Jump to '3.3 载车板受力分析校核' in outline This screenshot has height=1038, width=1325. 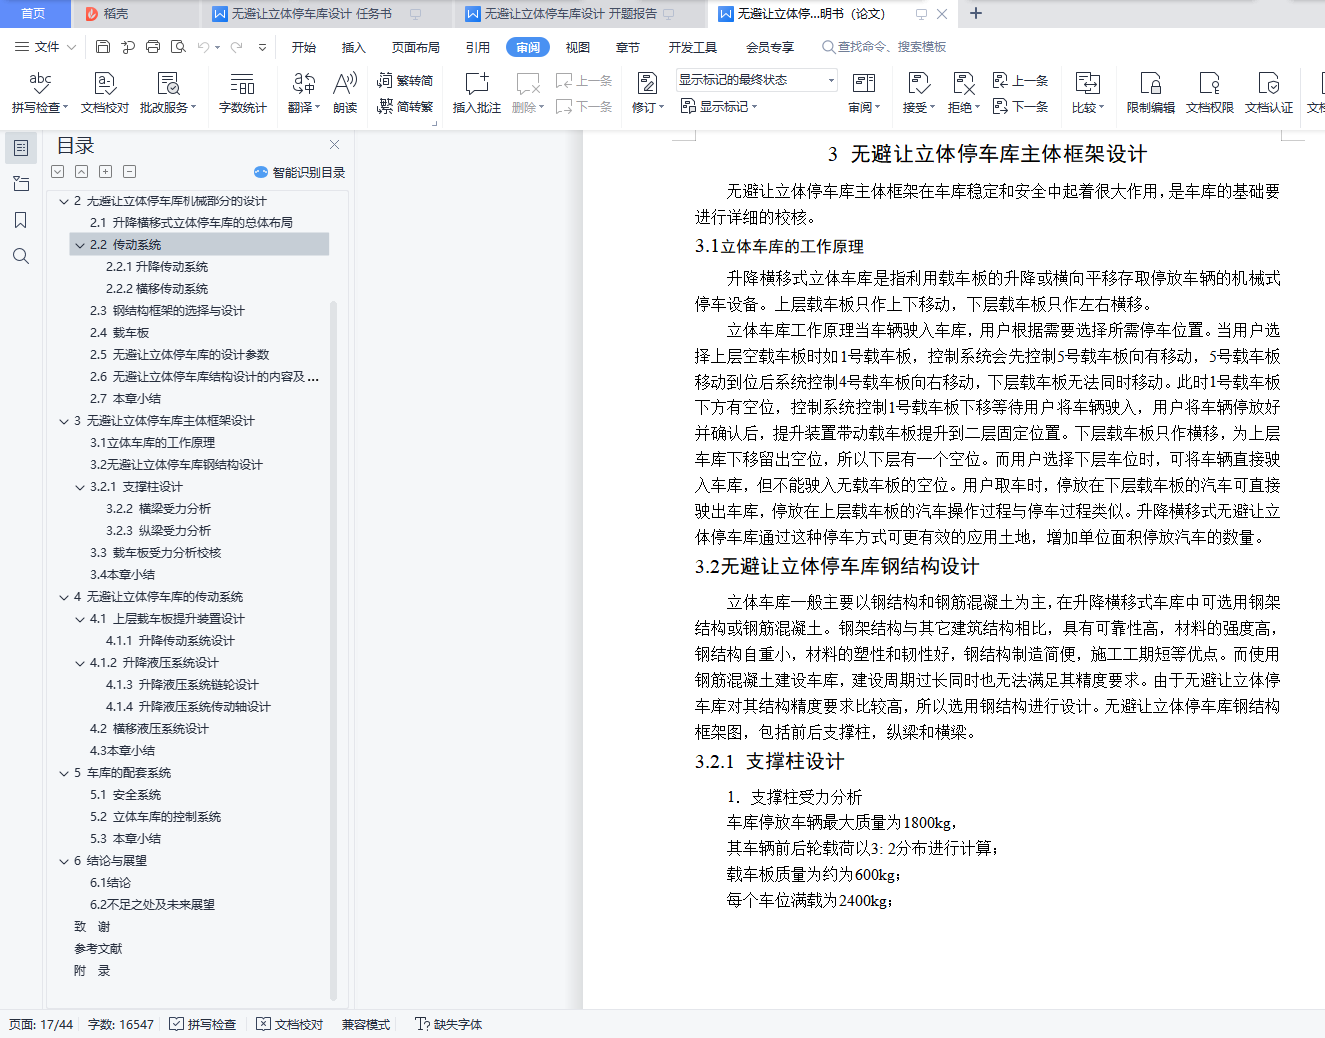pyautogui.click(x=155, y=553)
